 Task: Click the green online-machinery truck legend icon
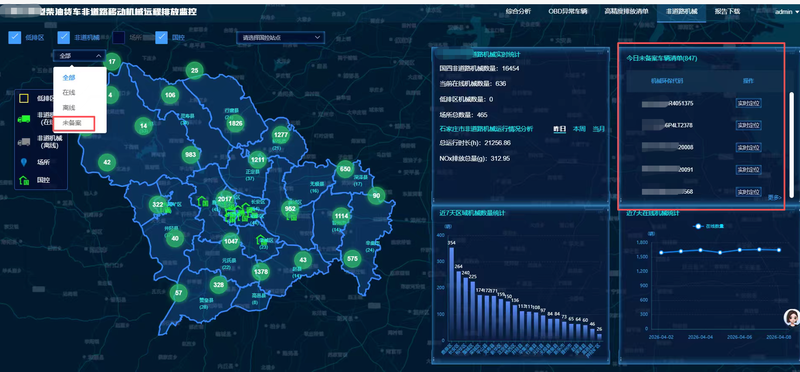coord(23,119)
